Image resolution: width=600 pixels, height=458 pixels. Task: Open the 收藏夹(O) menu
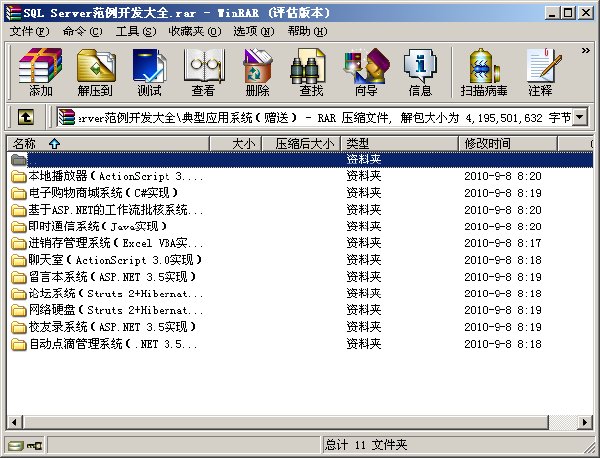click(x=195, y=31)
